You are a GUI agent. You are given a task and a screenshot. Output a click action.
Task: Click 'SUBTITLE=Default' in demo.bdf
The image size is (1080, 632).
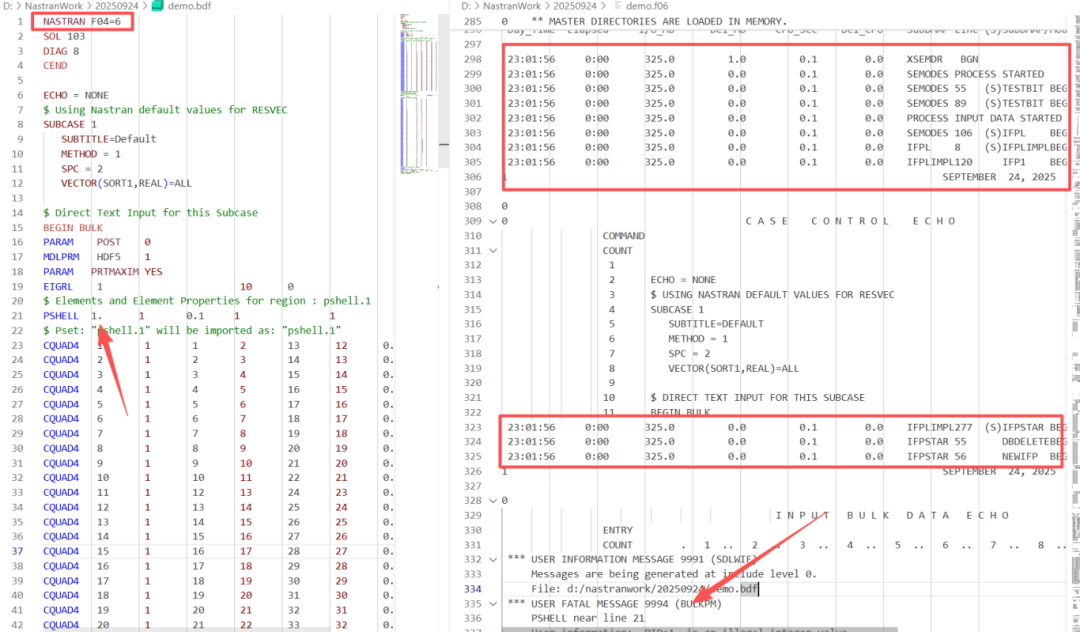109,139
